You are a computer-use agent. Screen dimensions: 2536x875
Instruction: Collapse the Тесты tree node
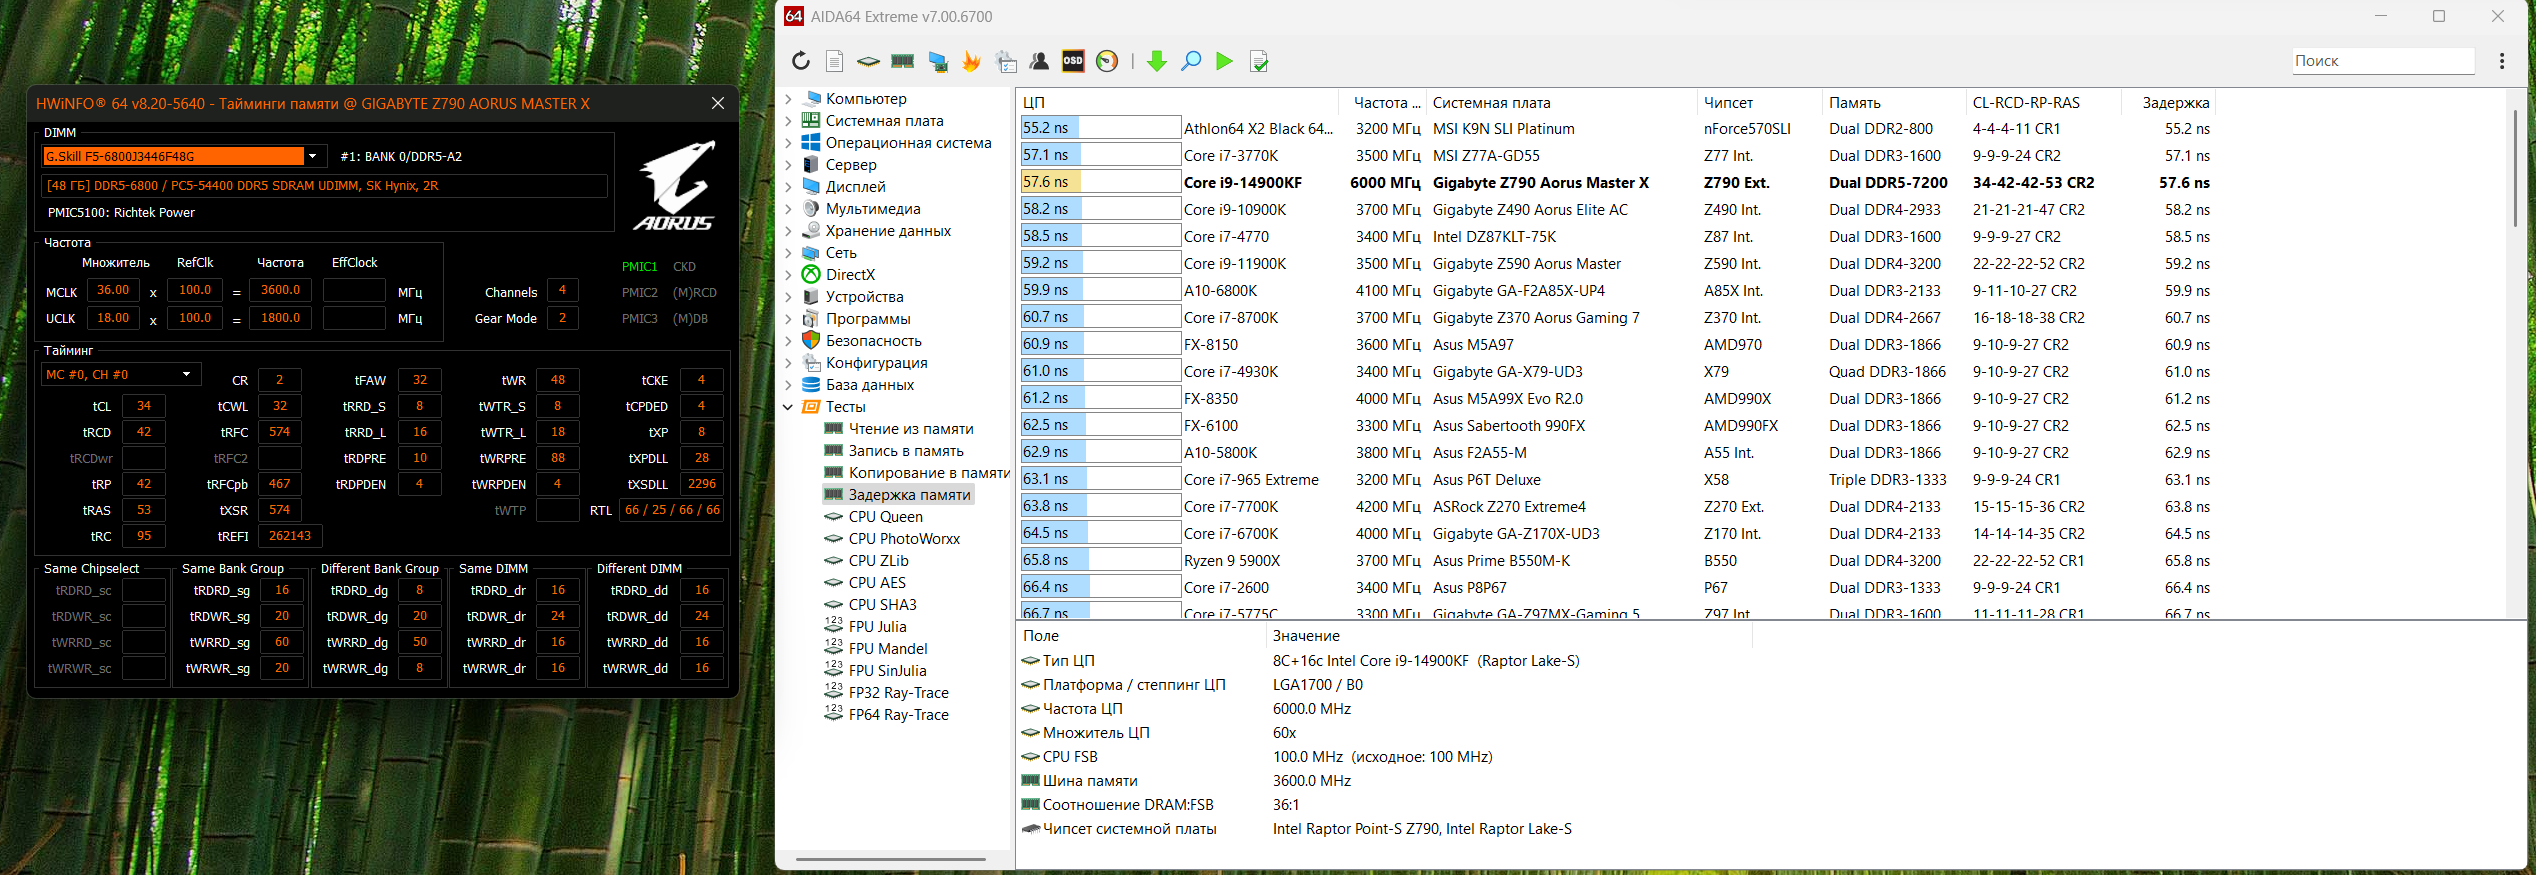click(788, 407)
